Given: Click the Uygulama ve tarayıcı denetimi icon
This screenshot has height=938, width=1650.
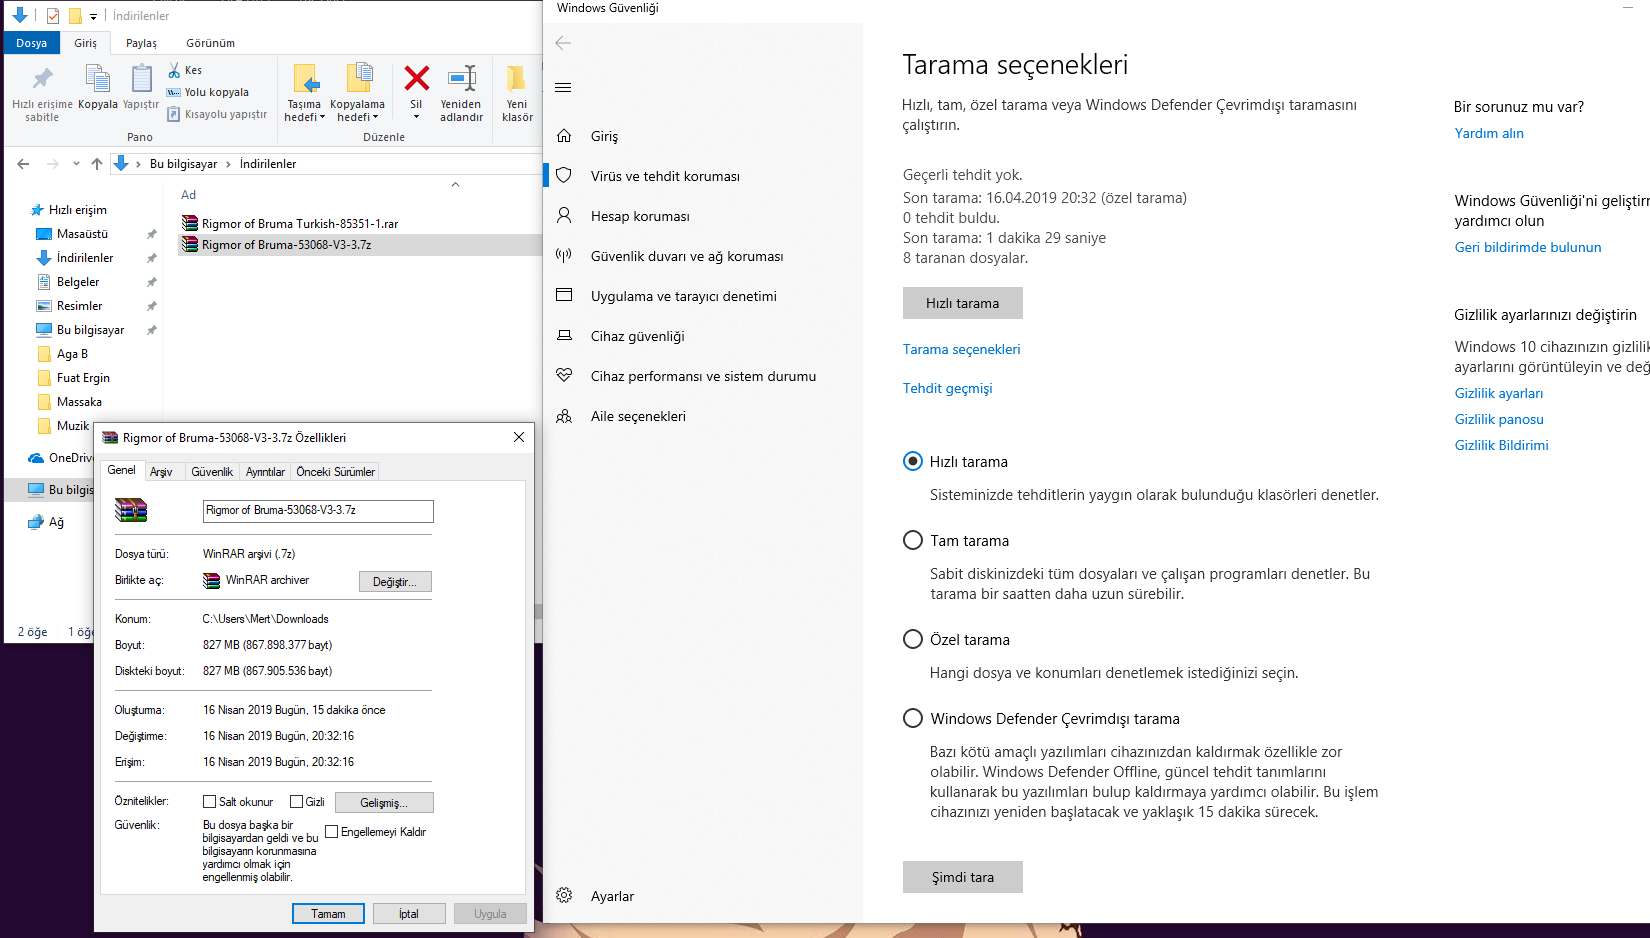Looking at the screenshot, I should coord(564,296).
